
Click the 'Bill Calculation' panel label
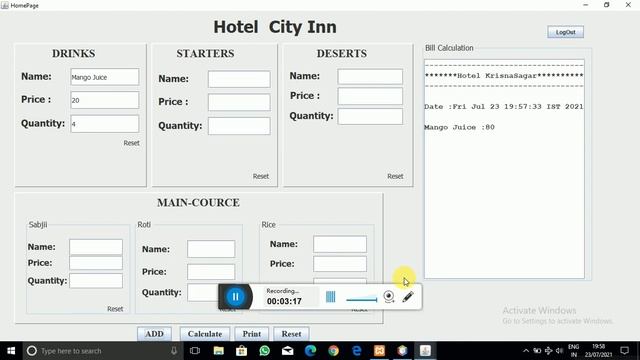pos(449,48)
